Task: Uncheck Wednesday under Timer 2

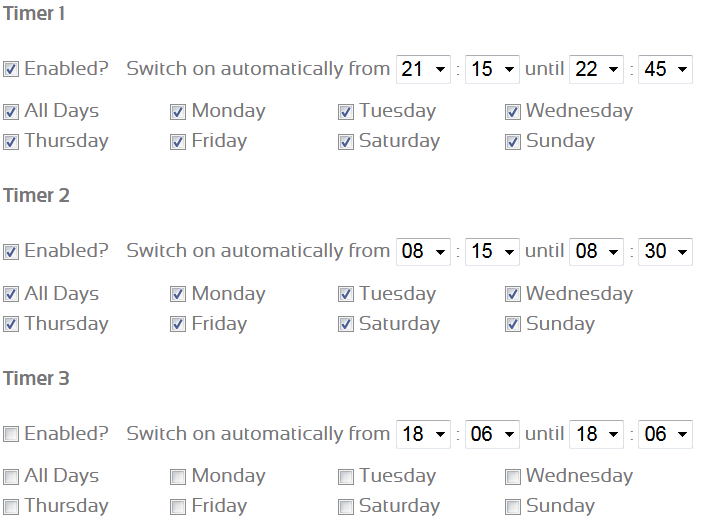Action: [x=513, y=294]
